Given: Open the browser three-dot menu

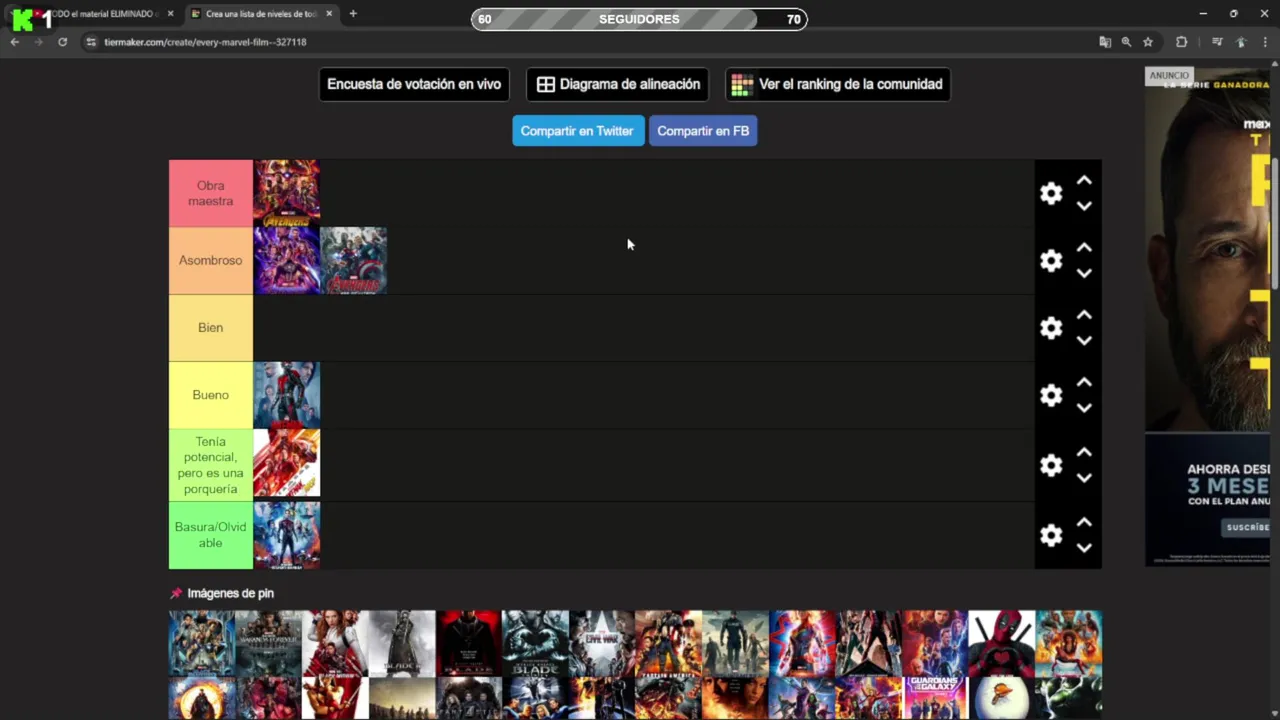Looking at the screenshot, I should click(x=1265, y=42).
